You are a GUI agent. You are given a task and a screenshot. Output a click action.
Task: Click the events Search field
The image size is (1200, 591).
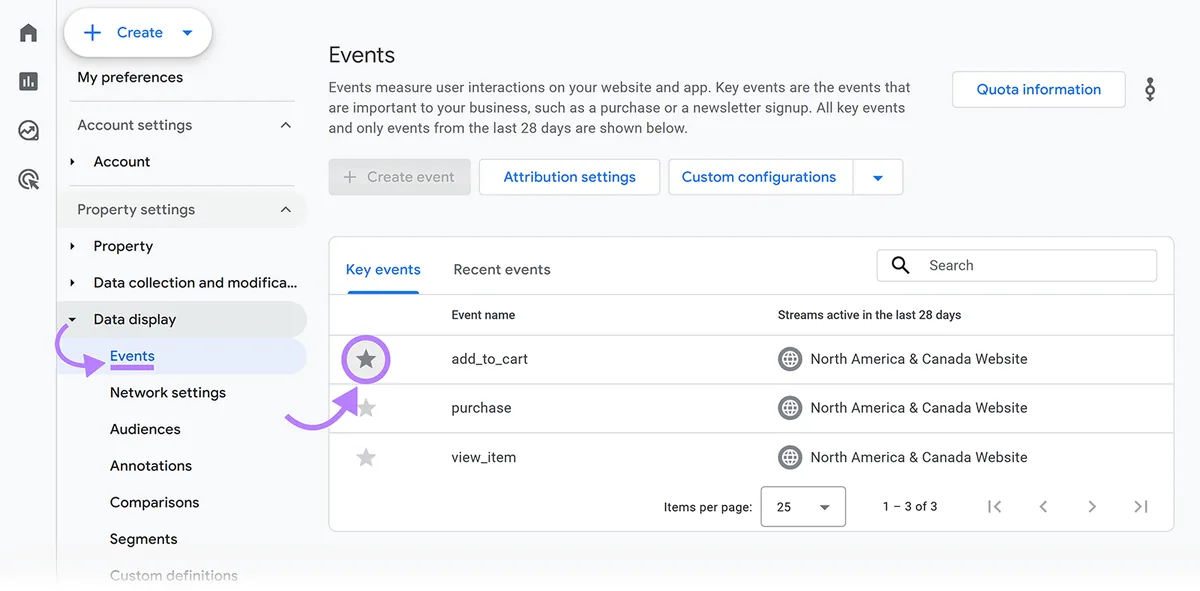point(1017,265)
